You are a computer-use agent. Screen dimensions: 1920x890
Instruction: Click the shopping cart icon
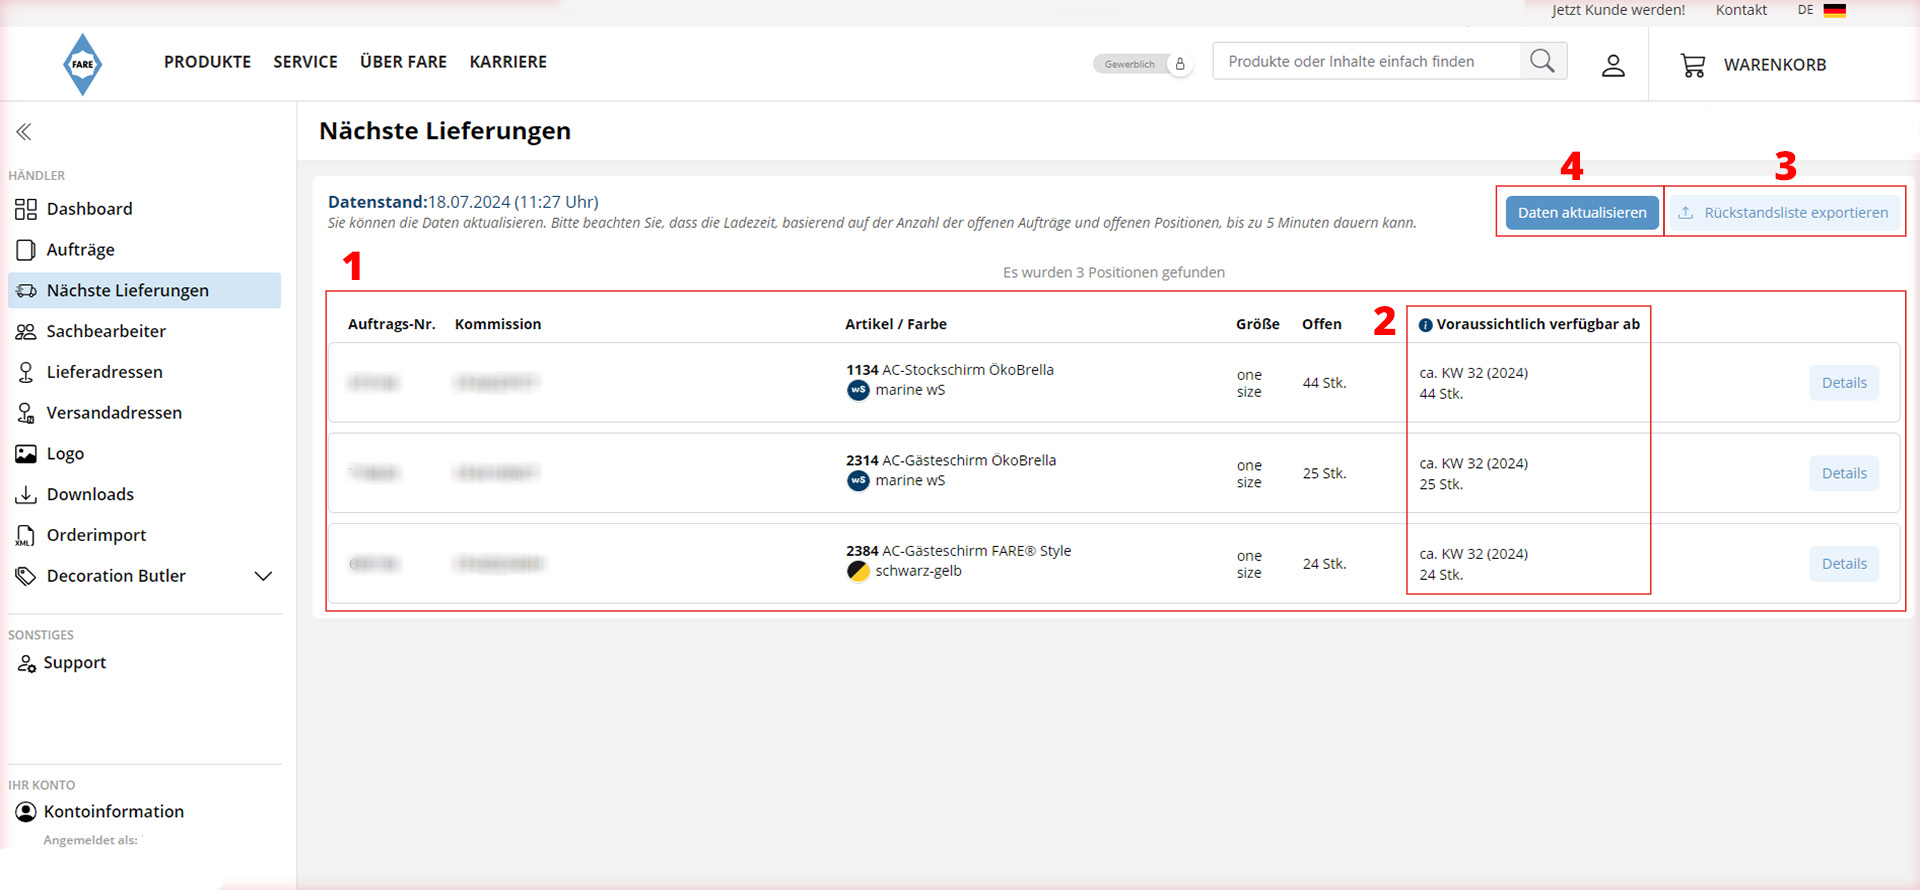[1693, 66]
